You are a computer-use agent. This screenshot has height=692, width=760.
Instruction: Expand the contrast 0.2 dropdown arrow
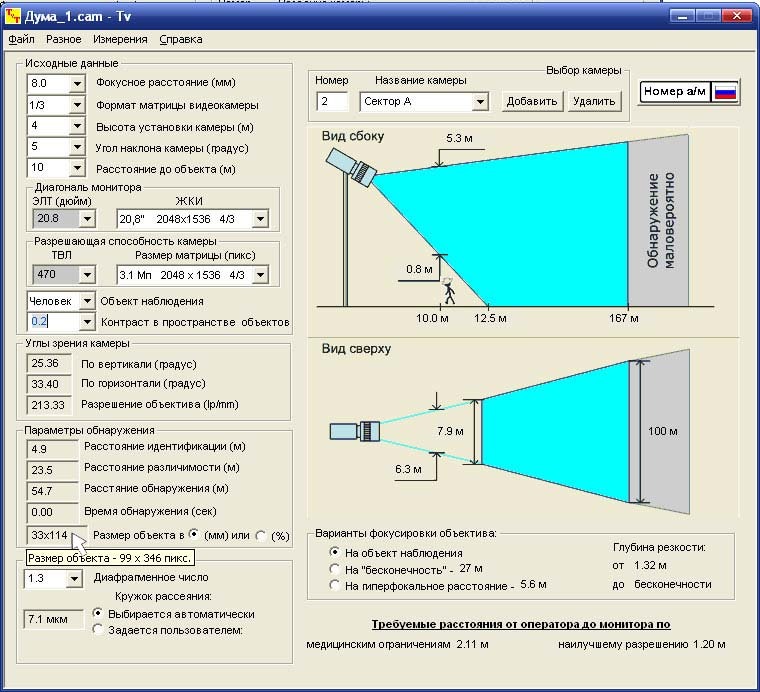point(87,321)
